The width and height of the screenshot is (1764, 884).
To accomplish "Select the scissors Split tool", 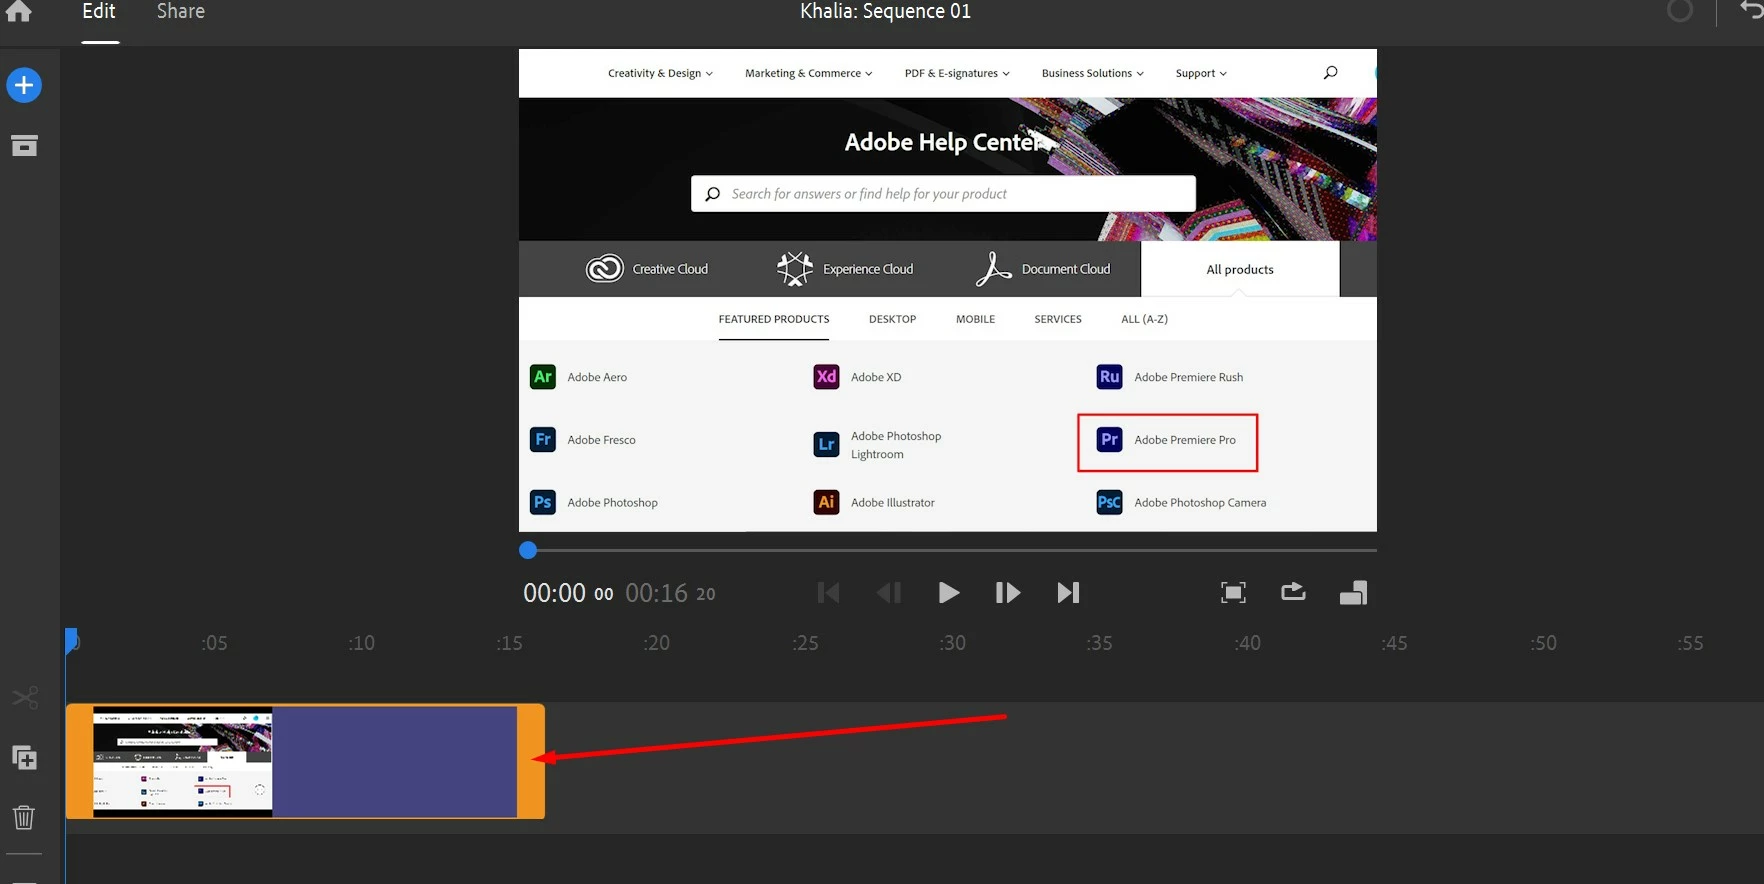I will click(25, 697).
